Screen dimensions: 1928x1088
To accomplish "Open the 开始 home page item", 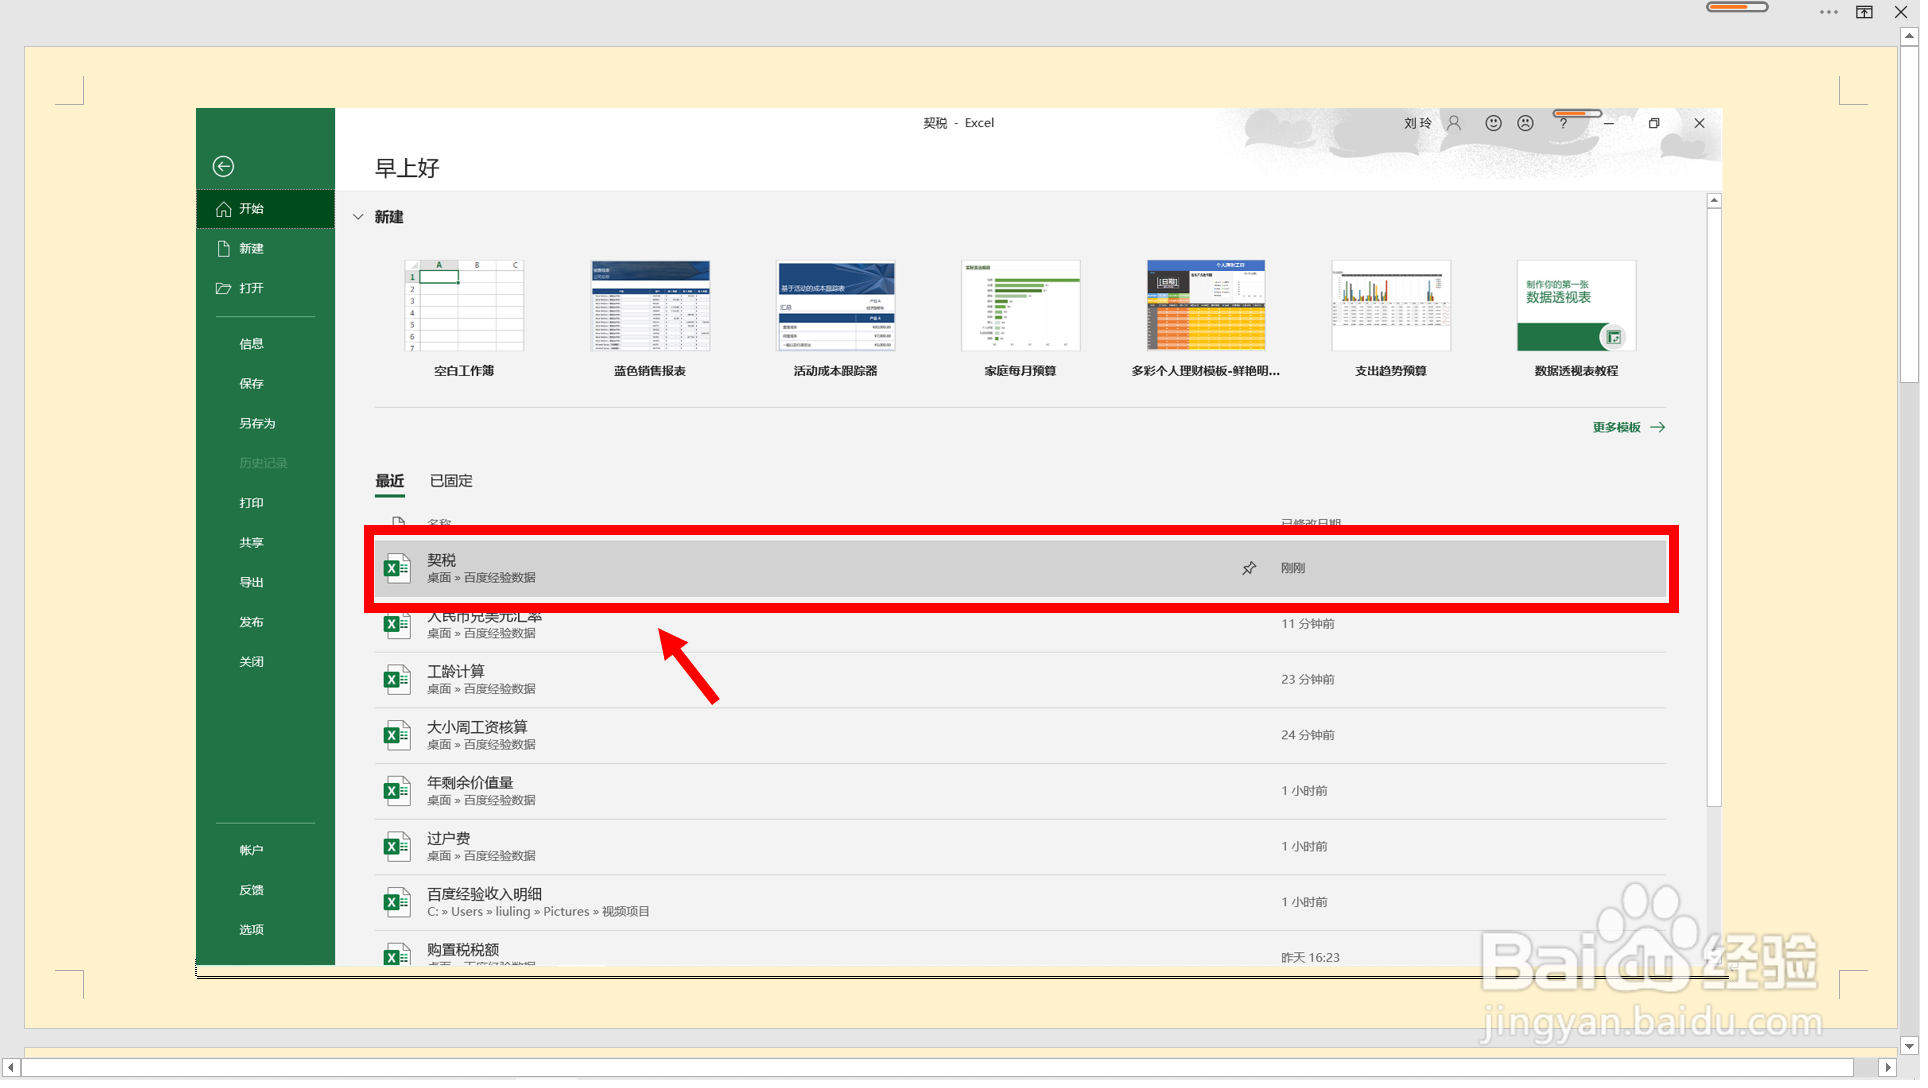I will tap(266, 210).
